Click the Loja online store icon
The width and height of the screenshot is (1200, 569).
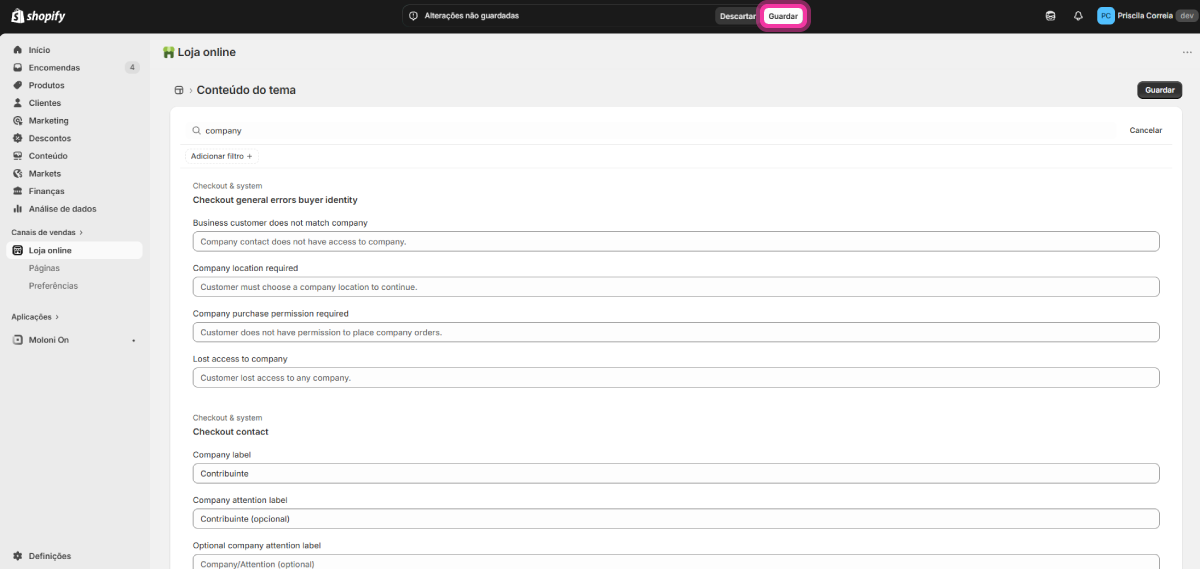click(18, 250)
